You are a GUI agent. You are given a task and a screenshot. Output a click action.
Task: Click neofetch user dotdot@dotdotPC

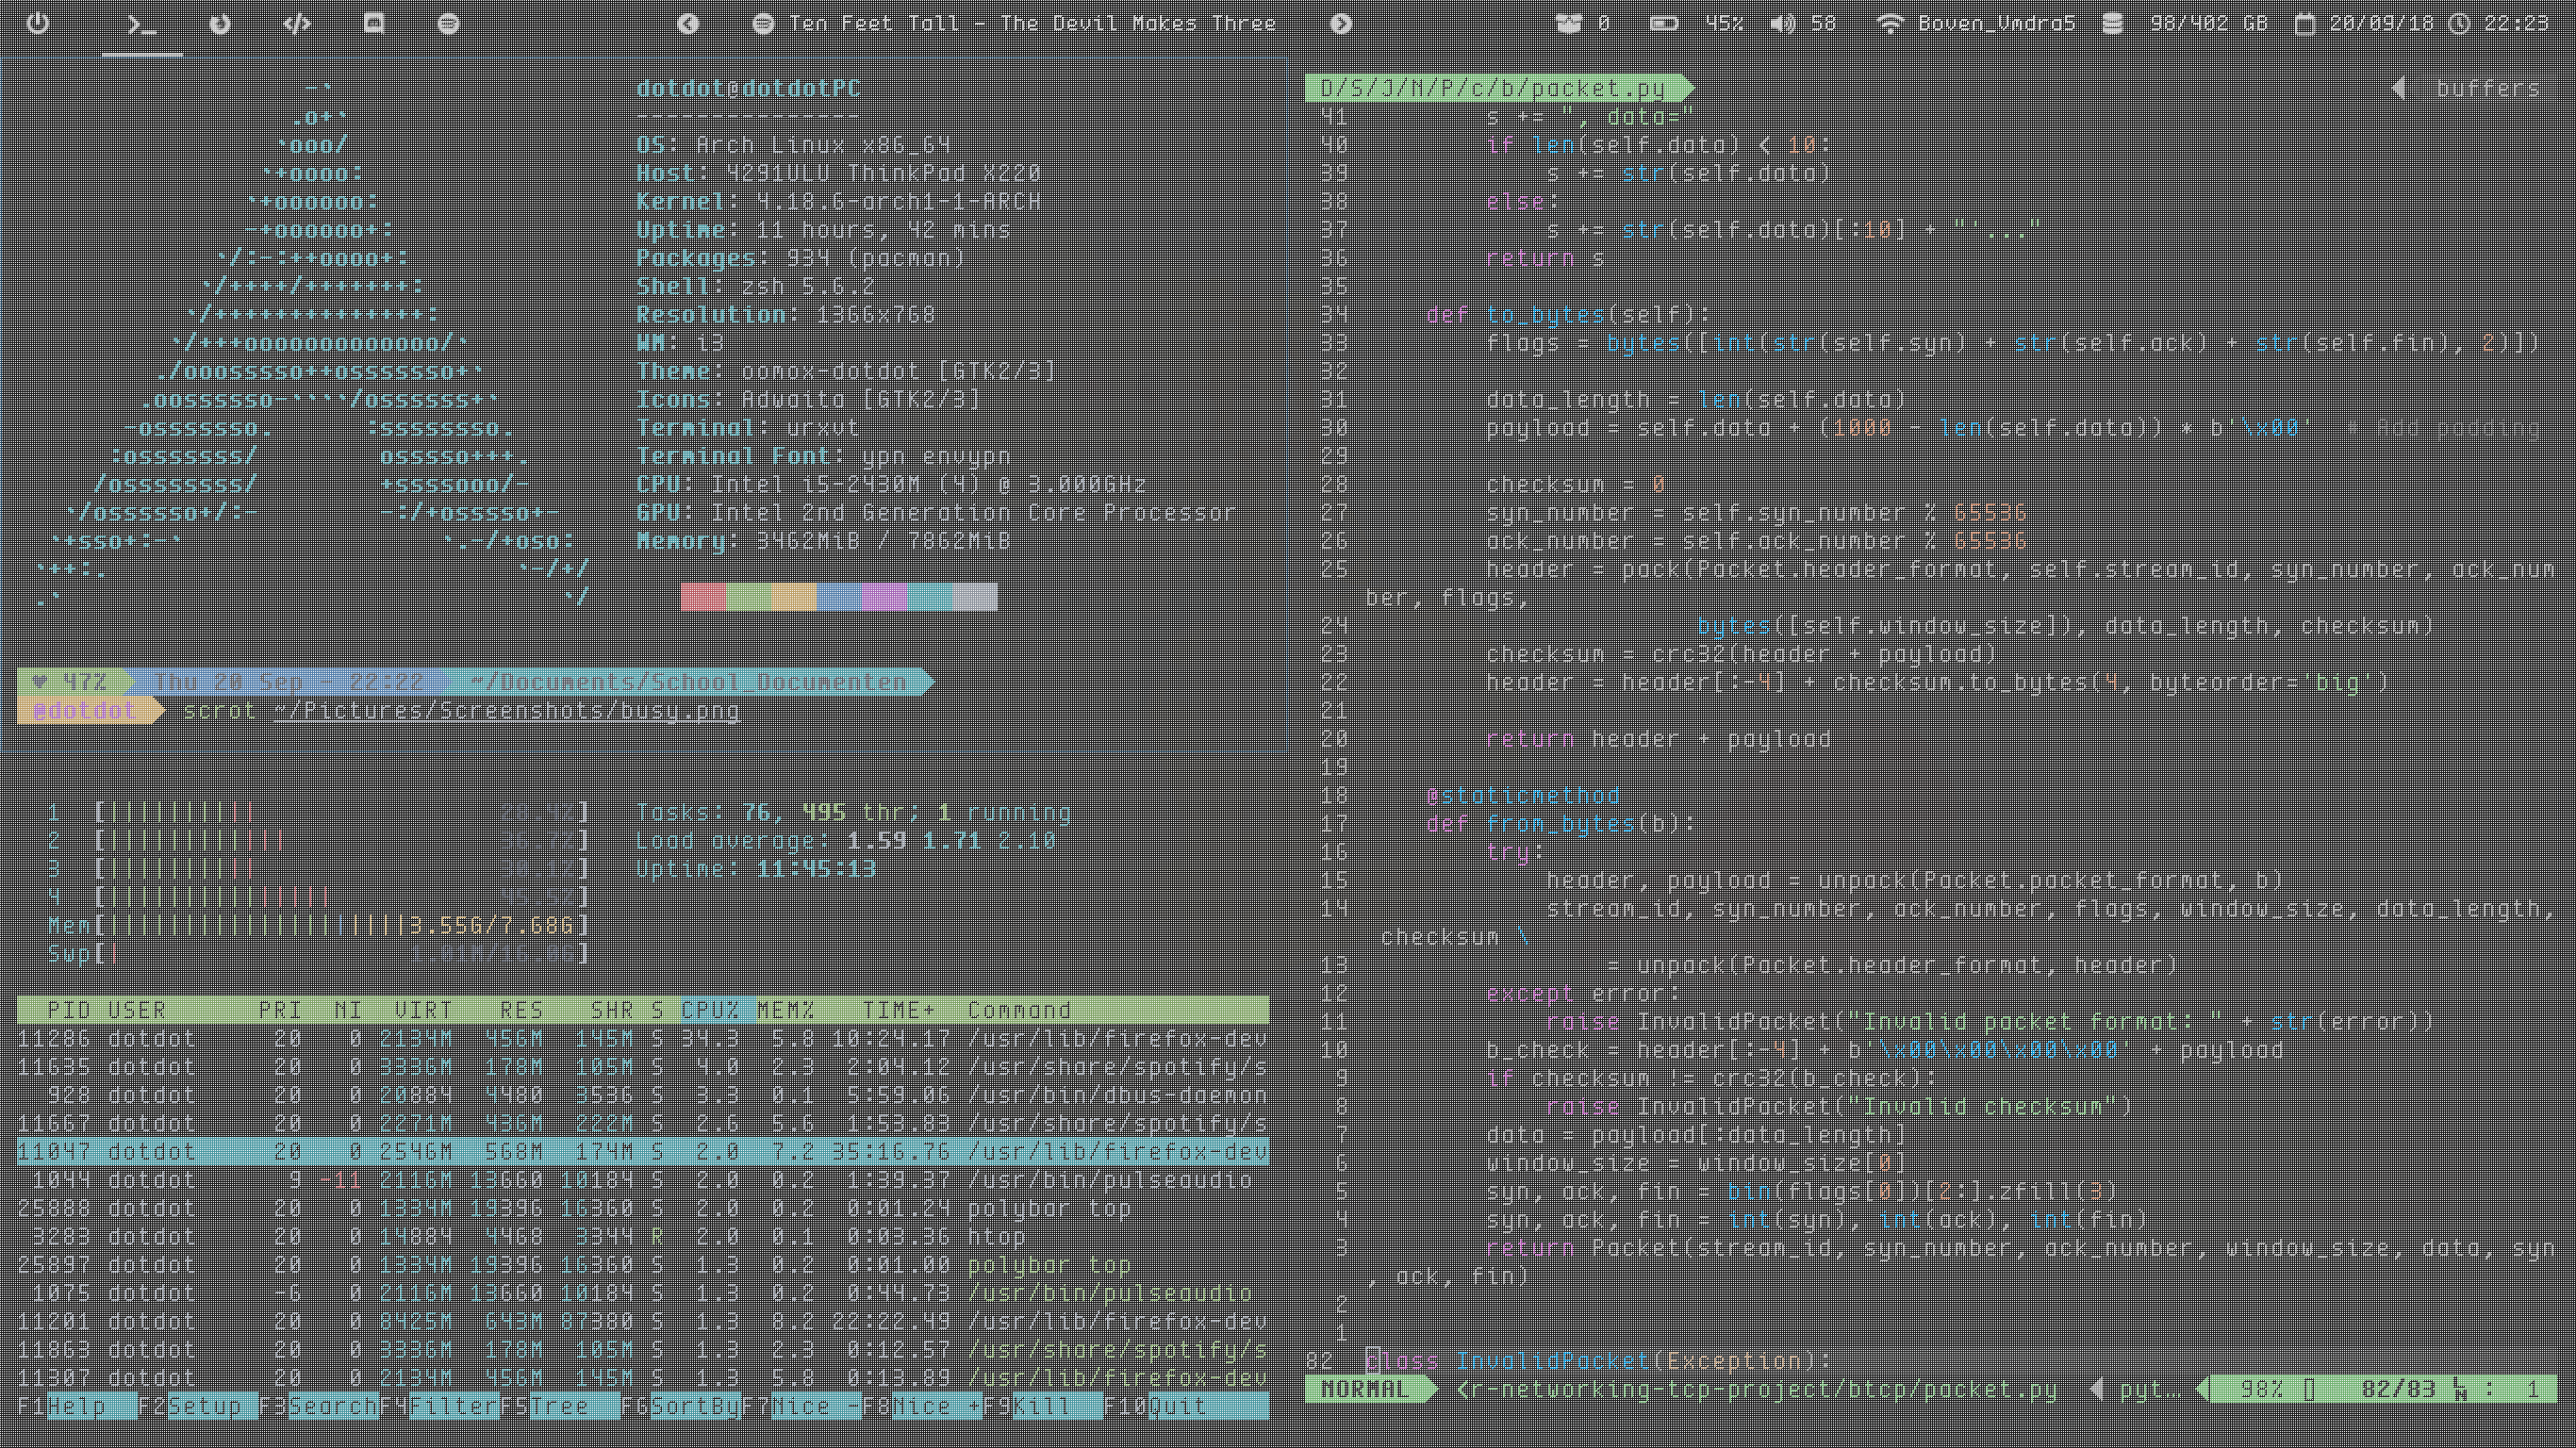point(748,88)
